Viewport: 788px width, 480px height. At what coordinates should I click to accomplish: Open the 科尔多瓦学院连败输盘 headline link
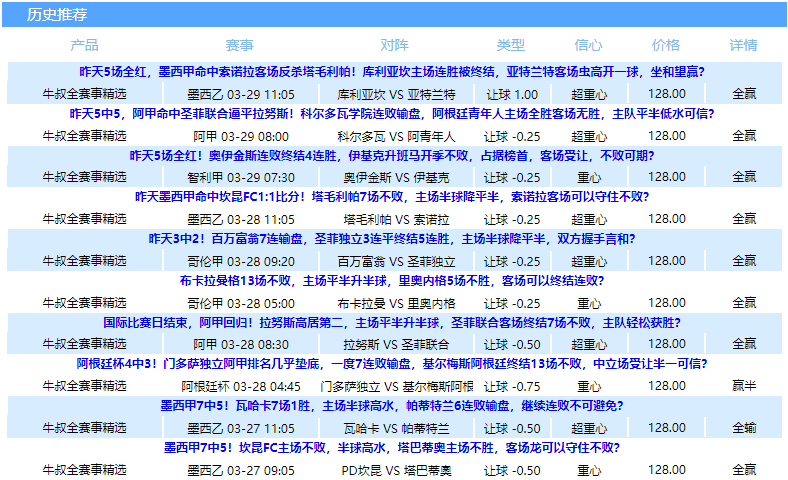(392, 114)
